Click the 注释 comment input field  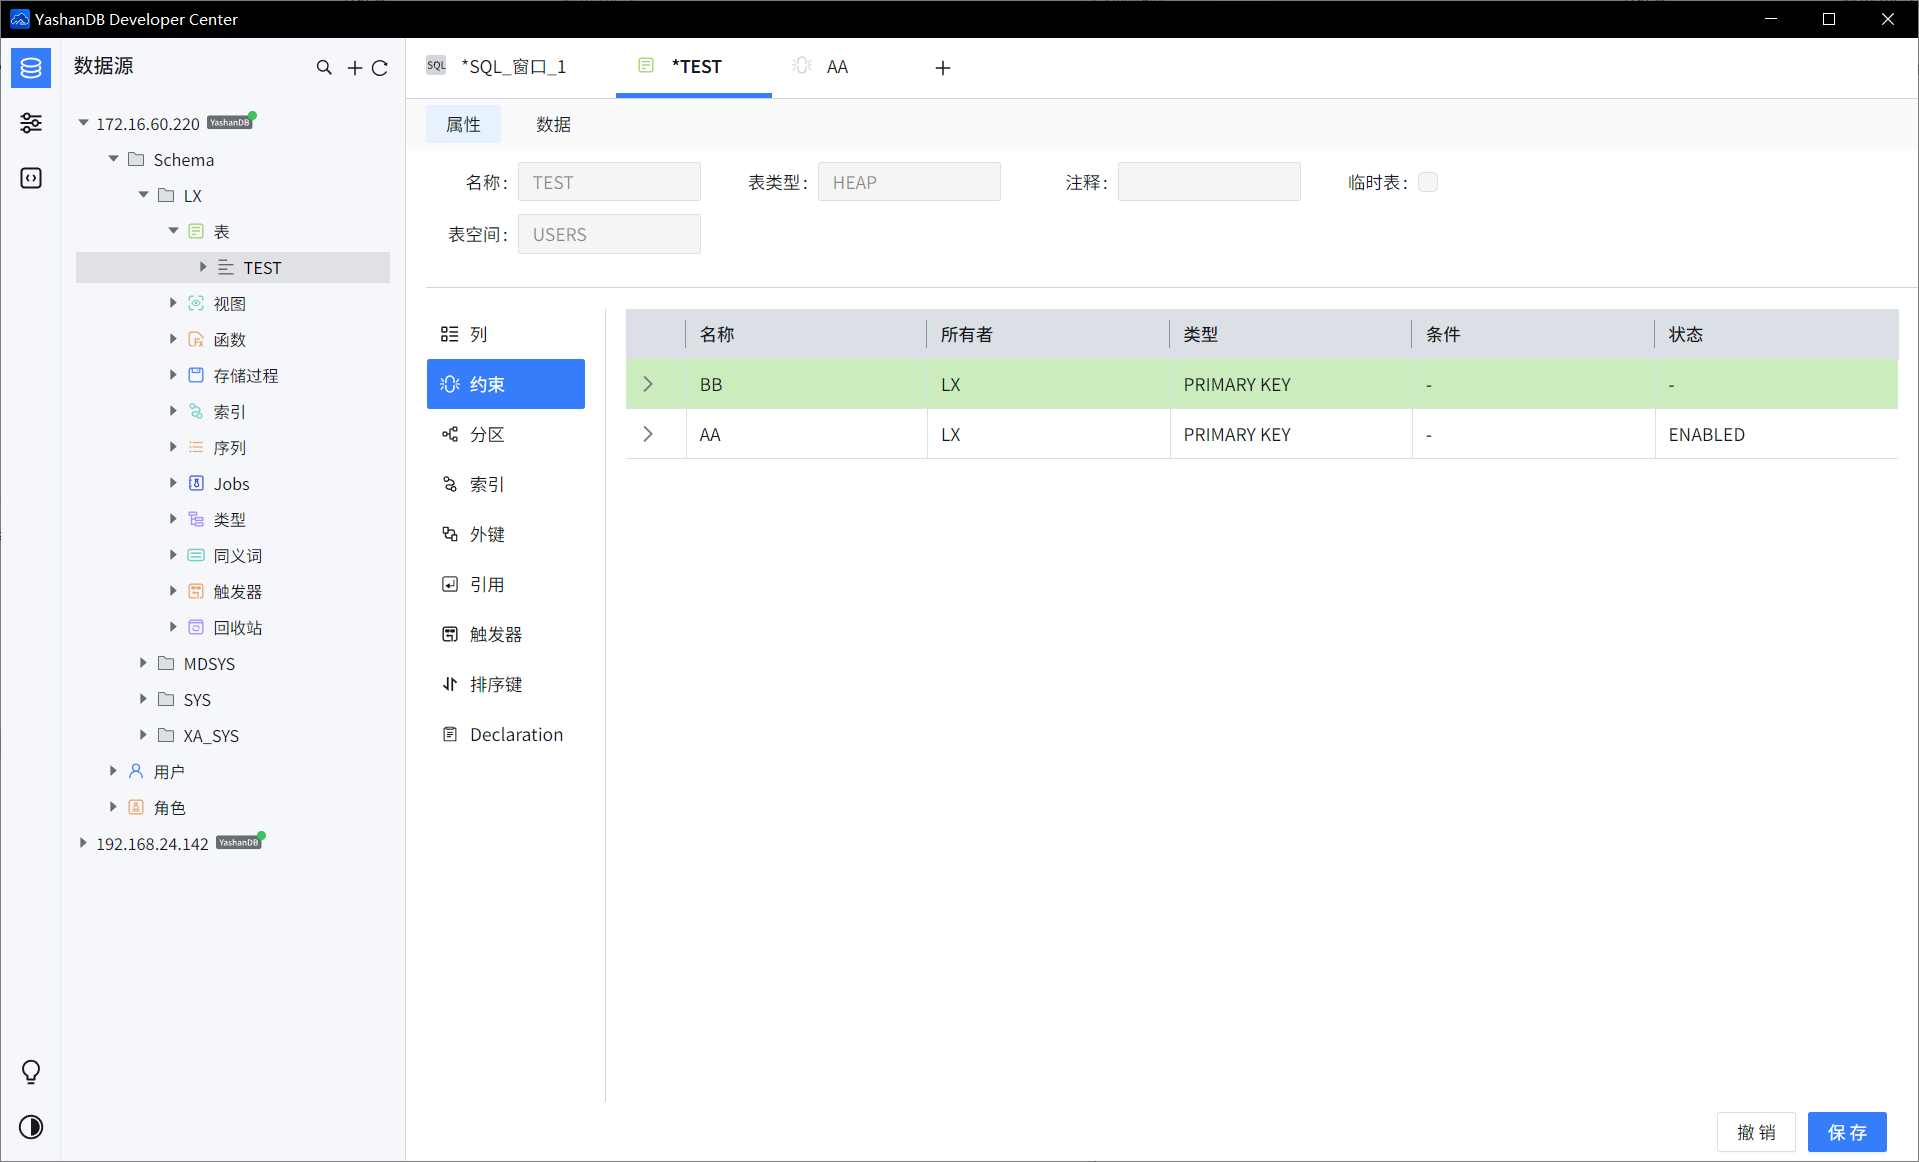tap(1208, 182)
